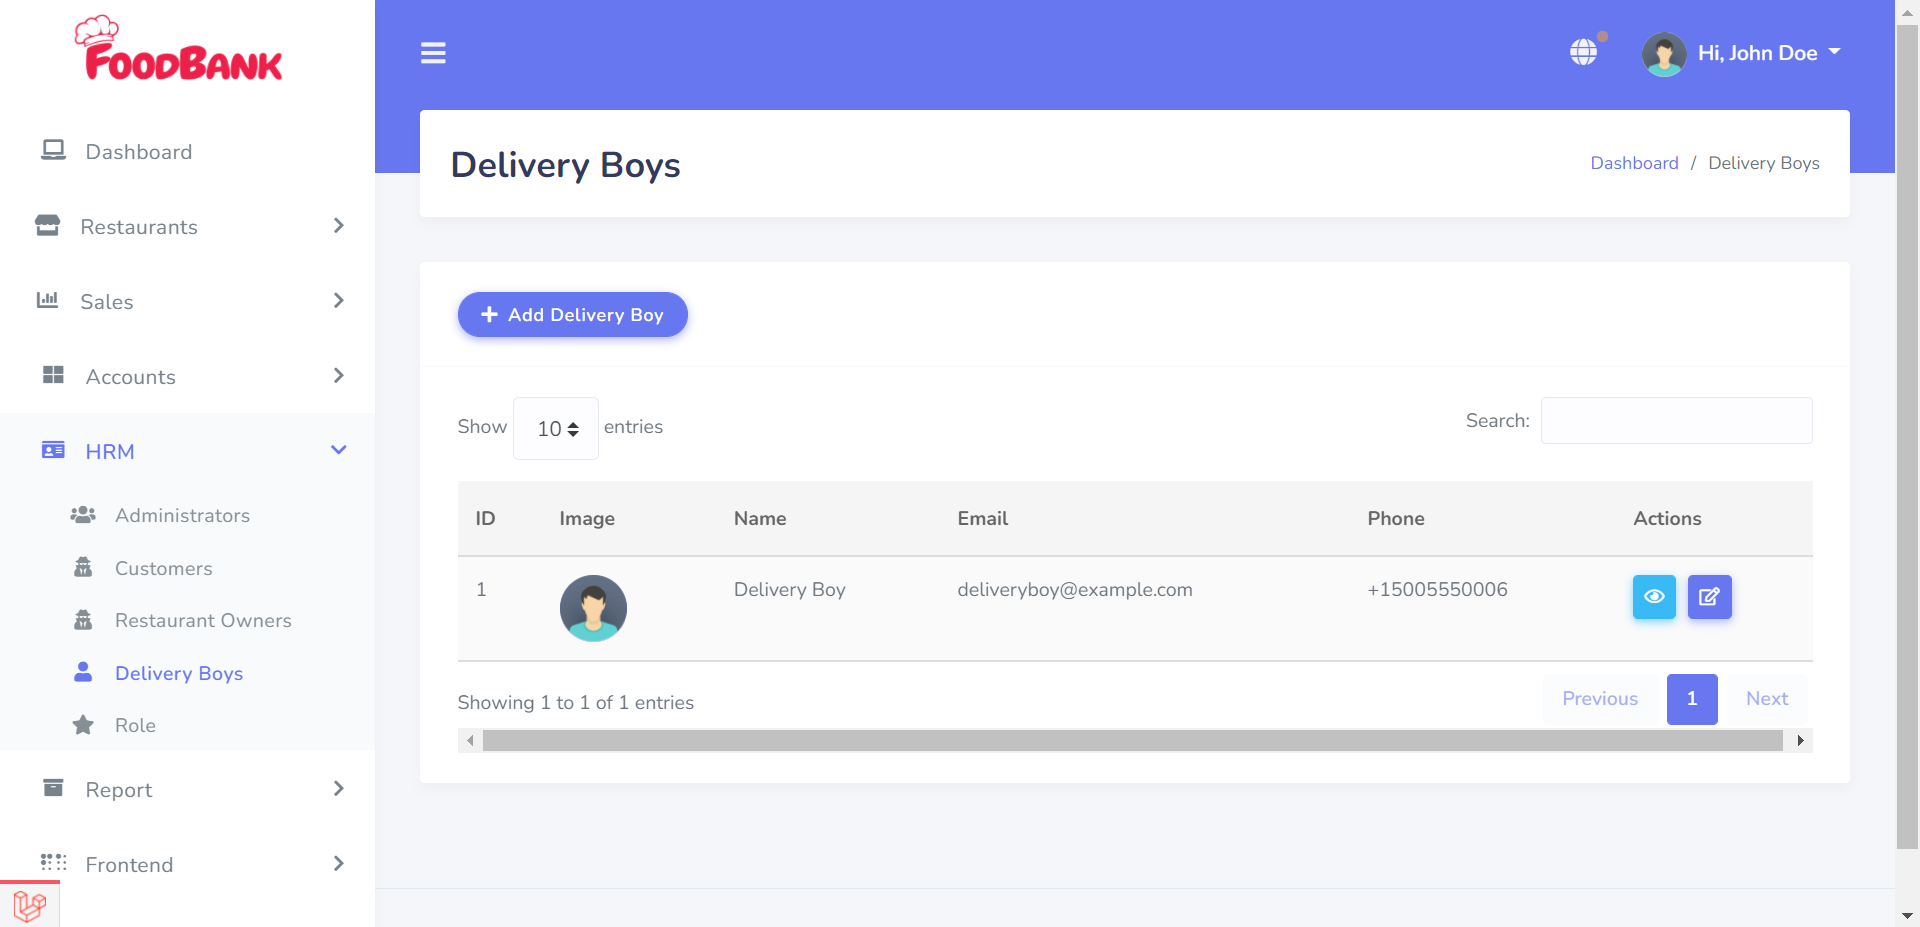Click the Previous pagination button

pos(1600,699)
